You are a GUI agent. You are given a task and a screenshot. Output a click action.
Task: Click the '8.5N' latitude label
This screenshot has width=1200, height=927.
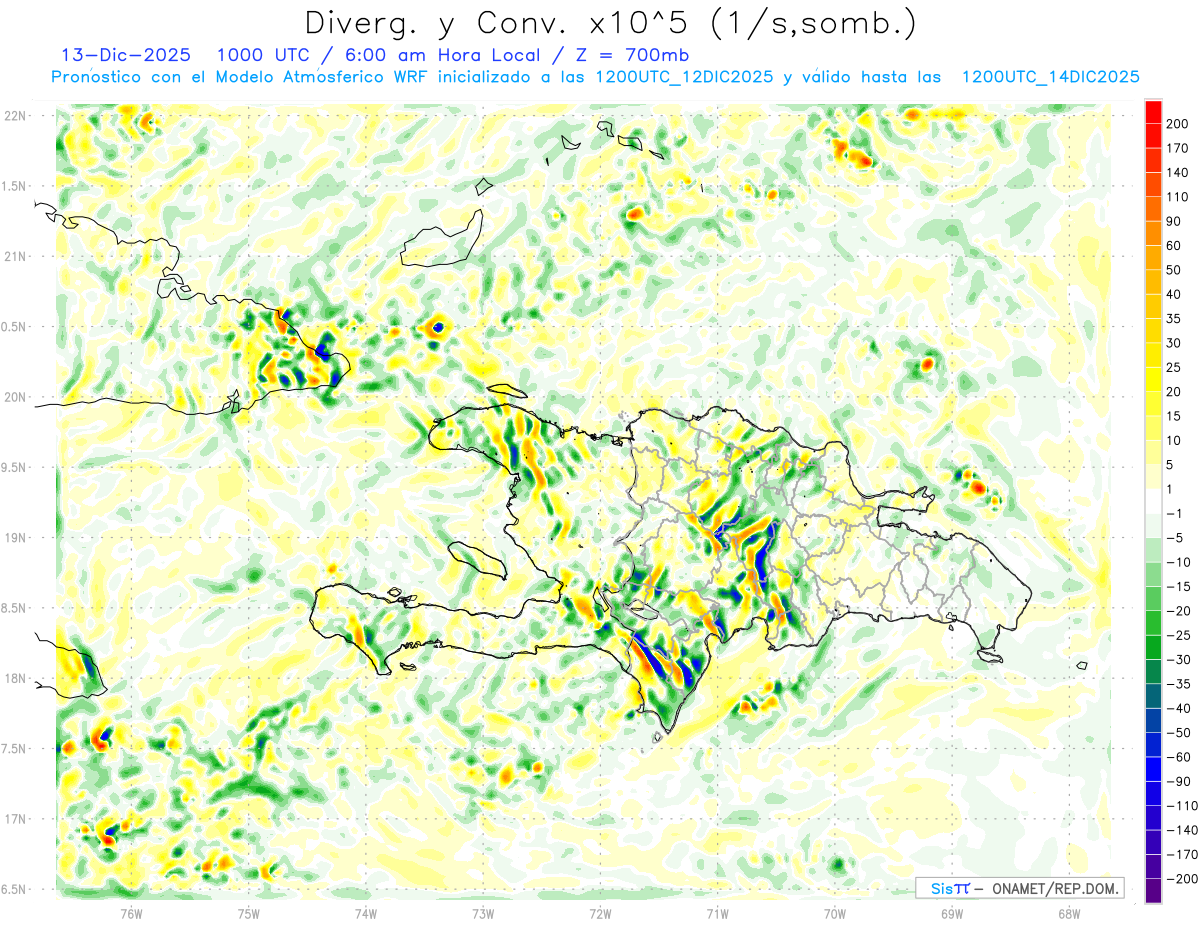pos(15,608)
